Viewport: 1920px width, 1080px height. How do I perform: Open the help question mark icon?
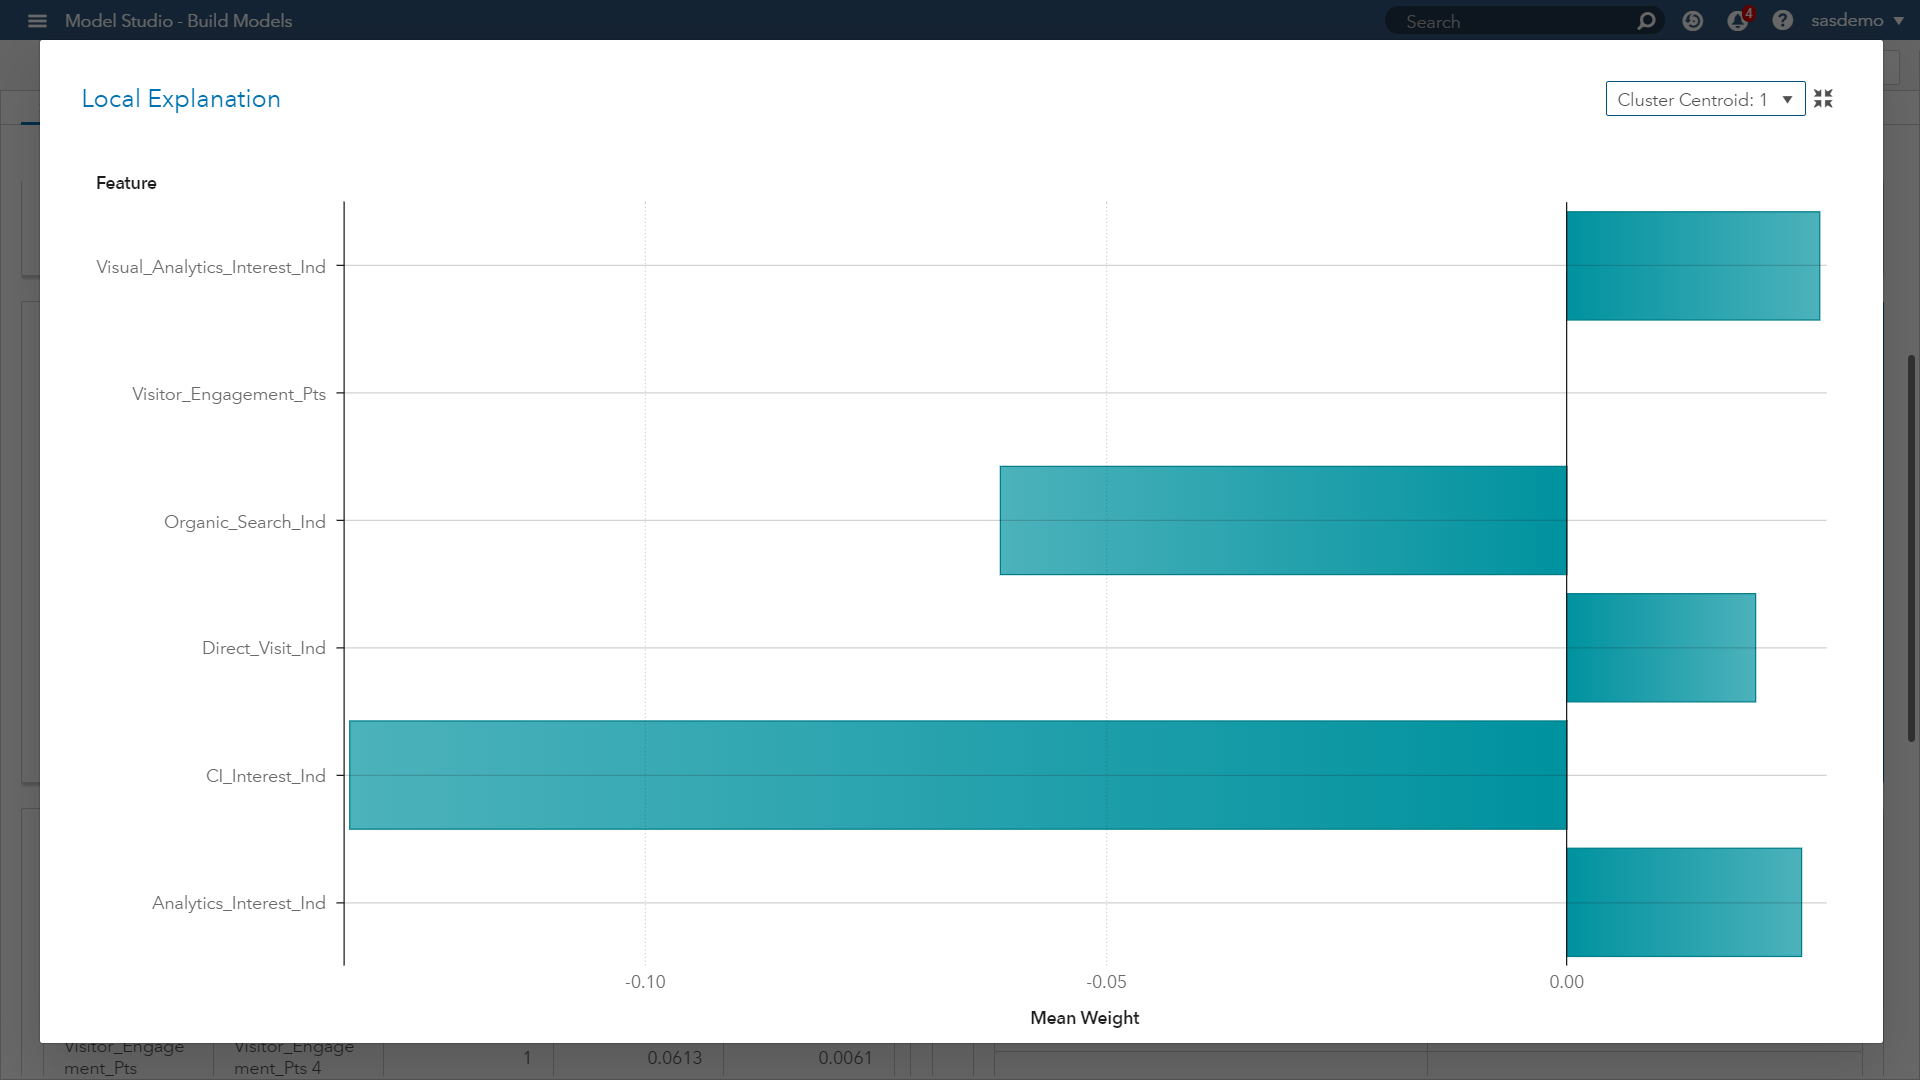[1782, 21]
